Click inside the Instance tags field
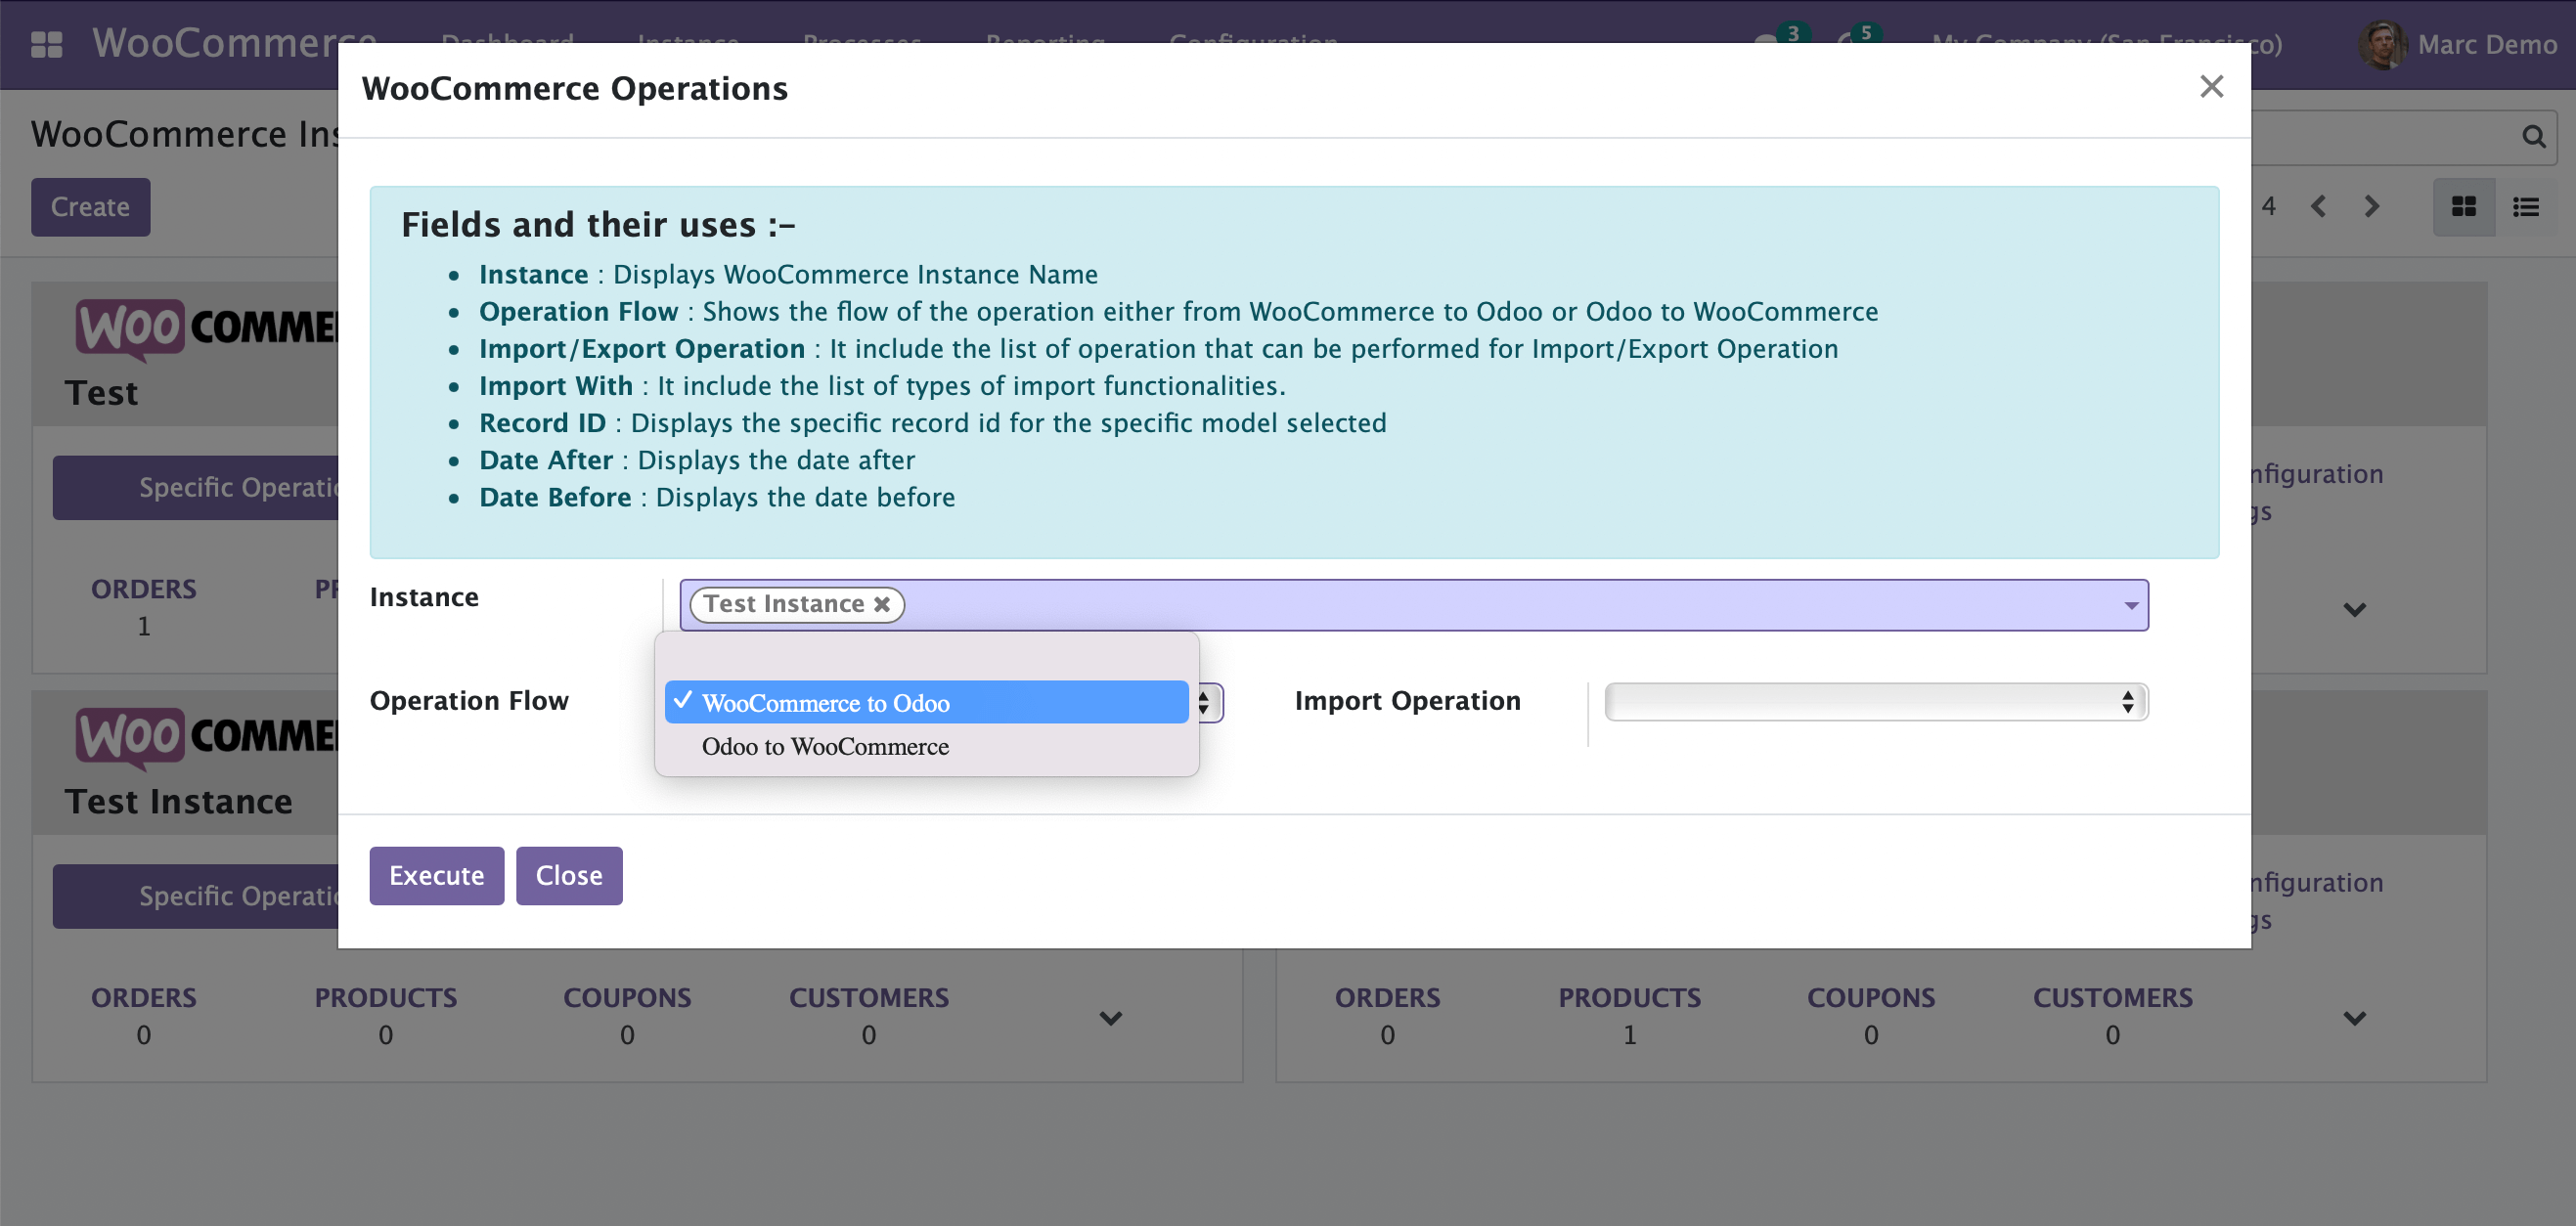Viewport: 2576px width, 1226px height. coord(1500,605)
